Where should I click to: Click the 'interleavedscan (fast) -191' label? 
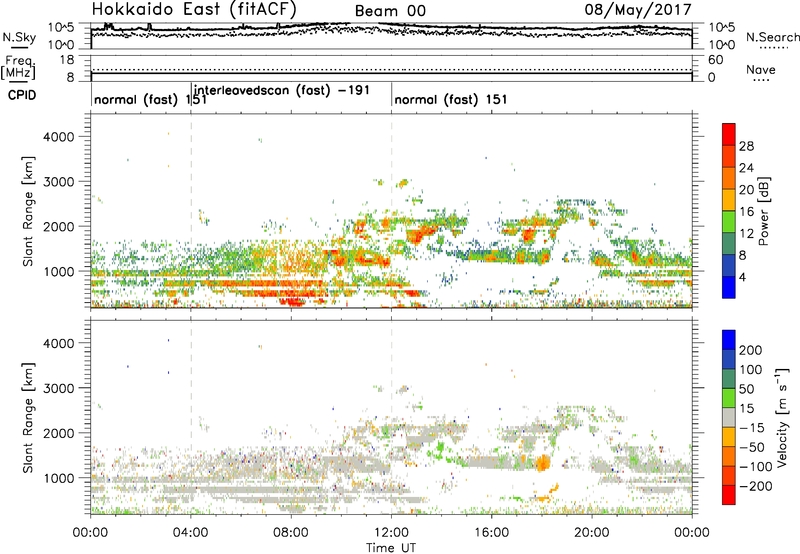pos(282,90)
